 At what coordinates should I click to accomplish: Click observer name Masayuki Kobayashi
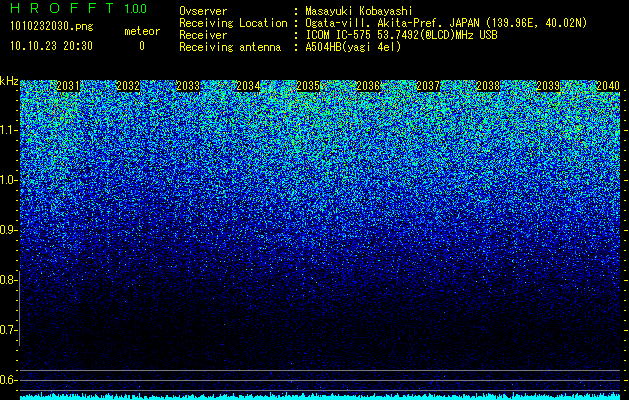[359, 11]
